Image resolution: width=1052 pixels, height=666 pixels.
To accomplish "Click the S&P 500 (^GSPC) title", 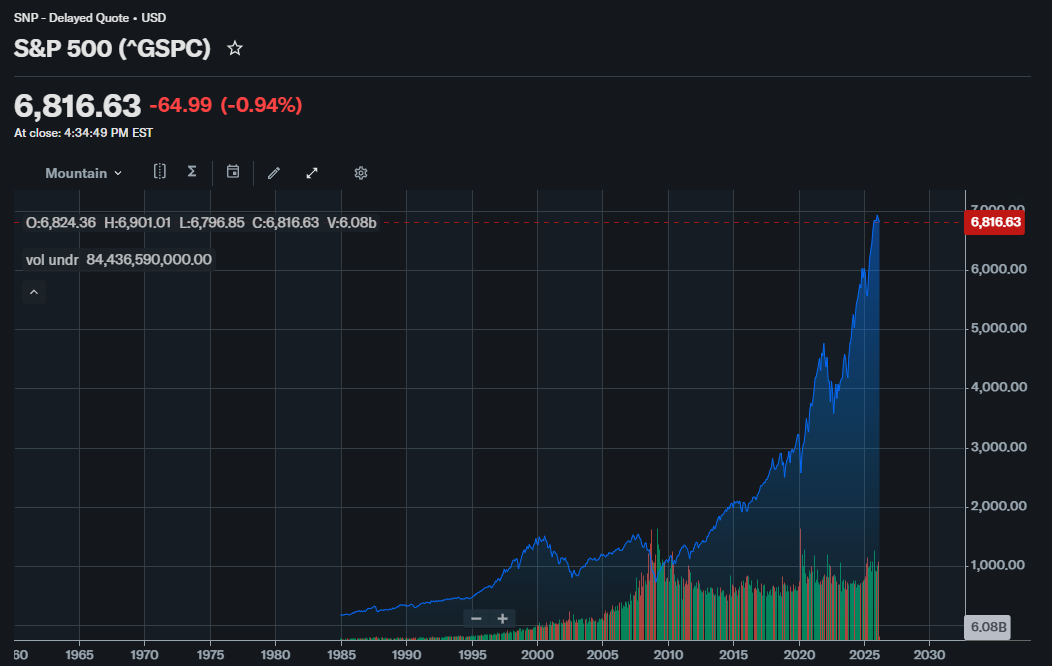I will (x=112, y=48).
